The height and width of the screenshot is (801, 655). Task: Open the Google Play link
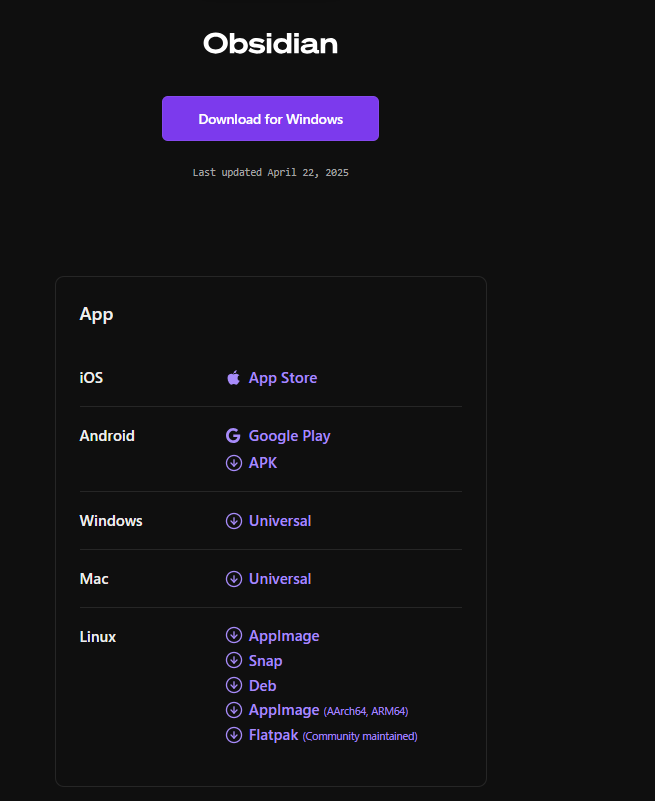[289, 436]
